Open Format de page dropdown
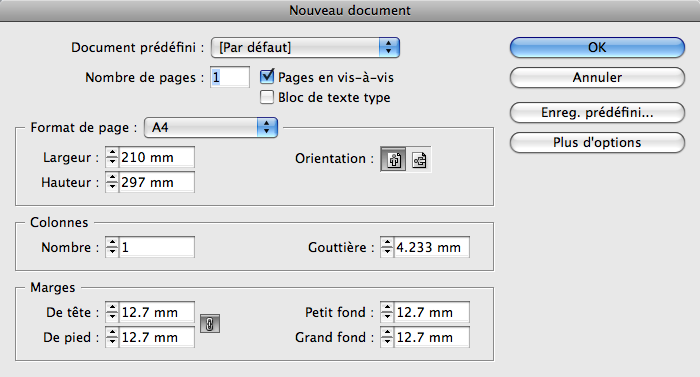This screenshot has width=700, height=377. pos(211,128)
